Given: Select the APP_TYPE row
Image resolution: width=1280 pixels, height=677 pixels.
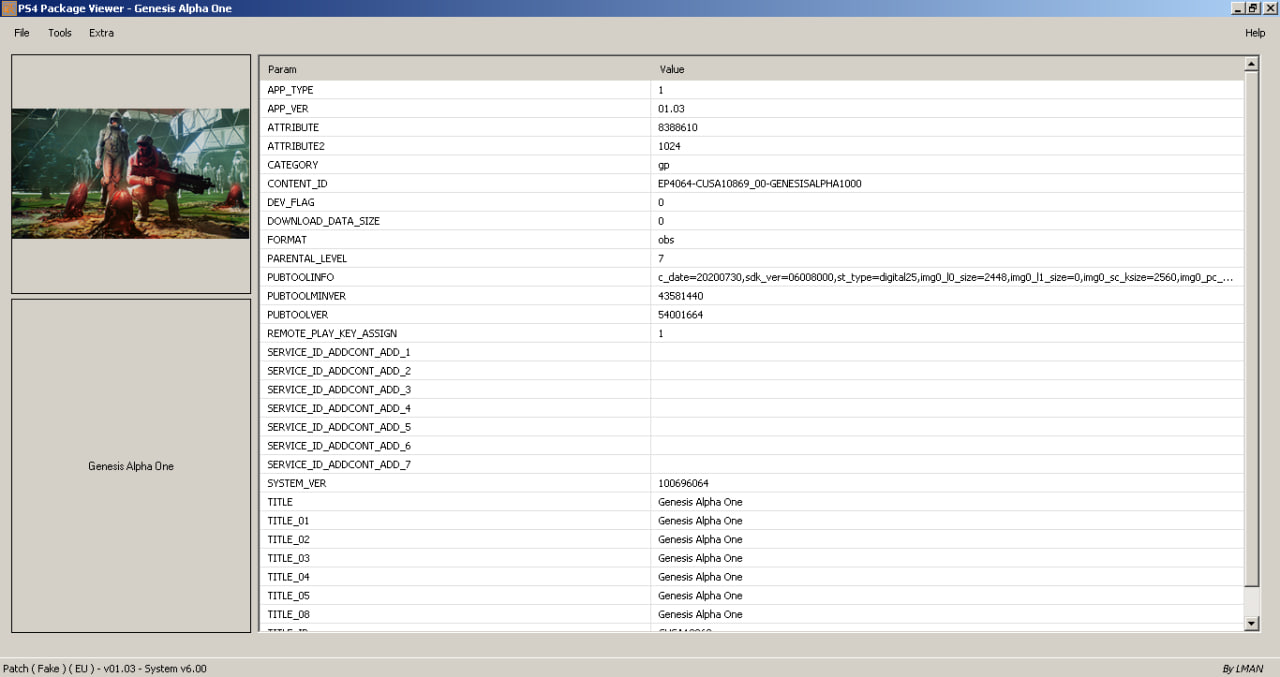Looking at the screenshot, I should pyautogui.click(x=751, y=90).
